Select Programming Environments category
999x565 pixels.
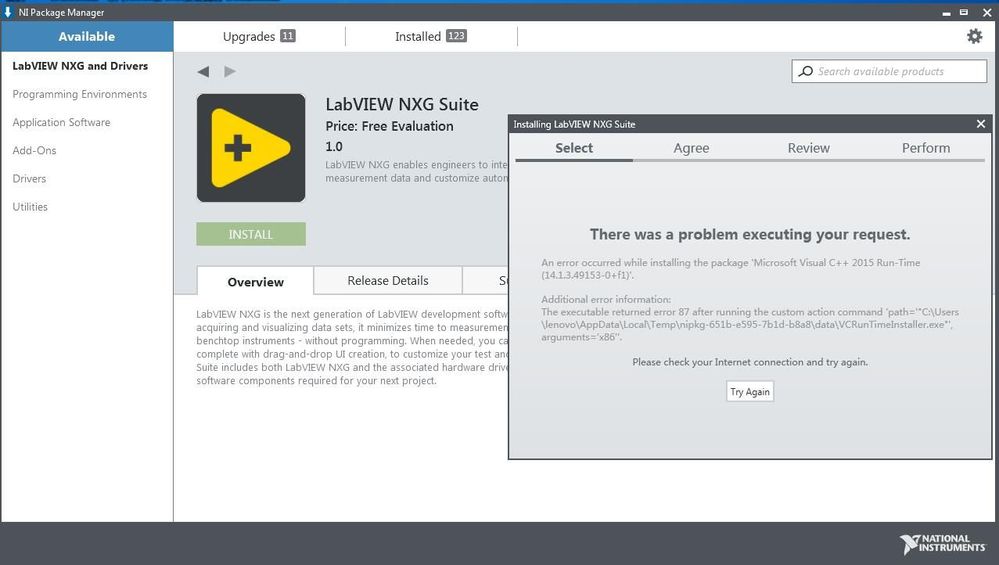click(x=80, y=94)
